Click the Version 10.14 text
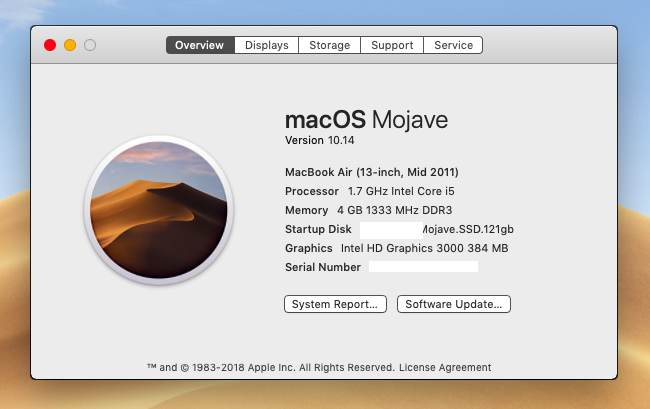 point(320,140)
